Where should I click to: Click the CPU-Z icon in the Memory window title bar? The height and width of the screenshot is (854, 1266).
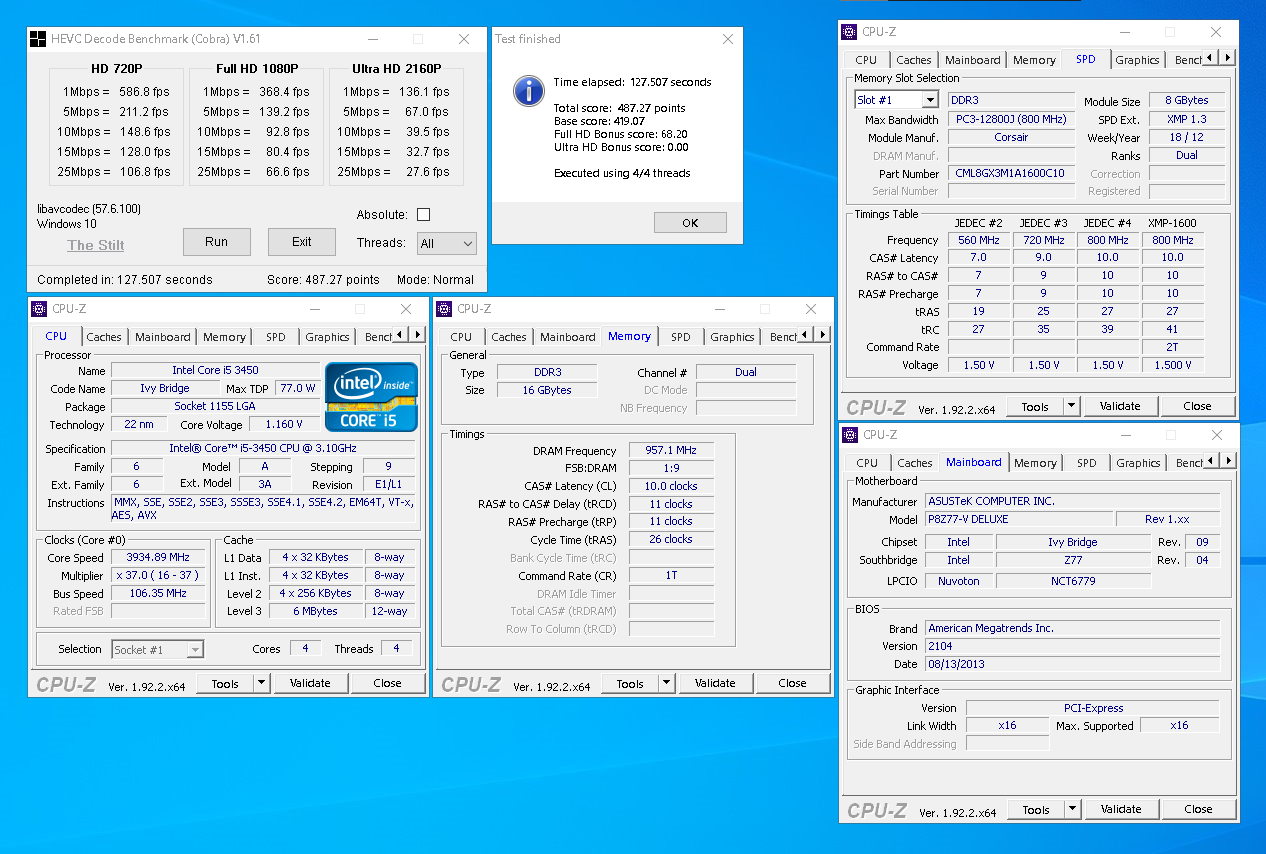coord(444,309)
